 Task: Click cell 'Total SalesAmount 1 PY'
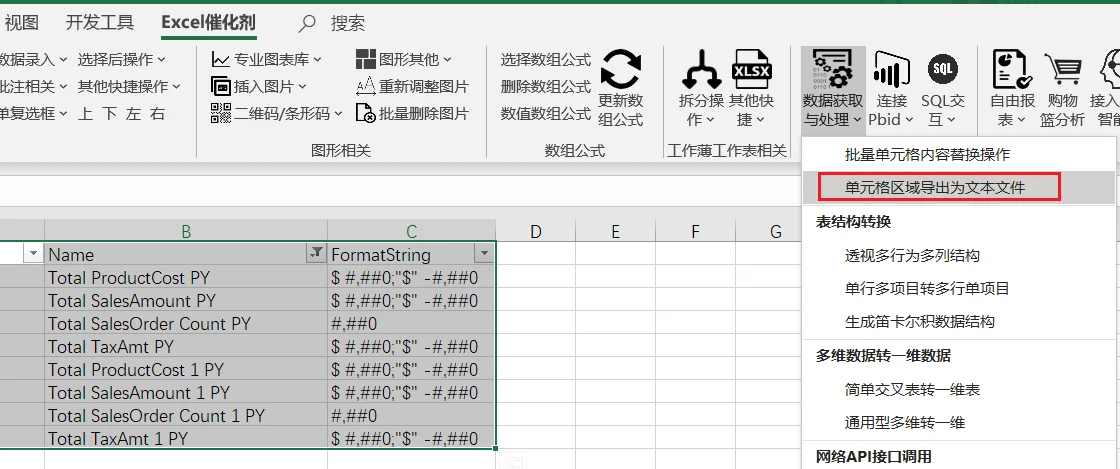(x=186, y=393)
